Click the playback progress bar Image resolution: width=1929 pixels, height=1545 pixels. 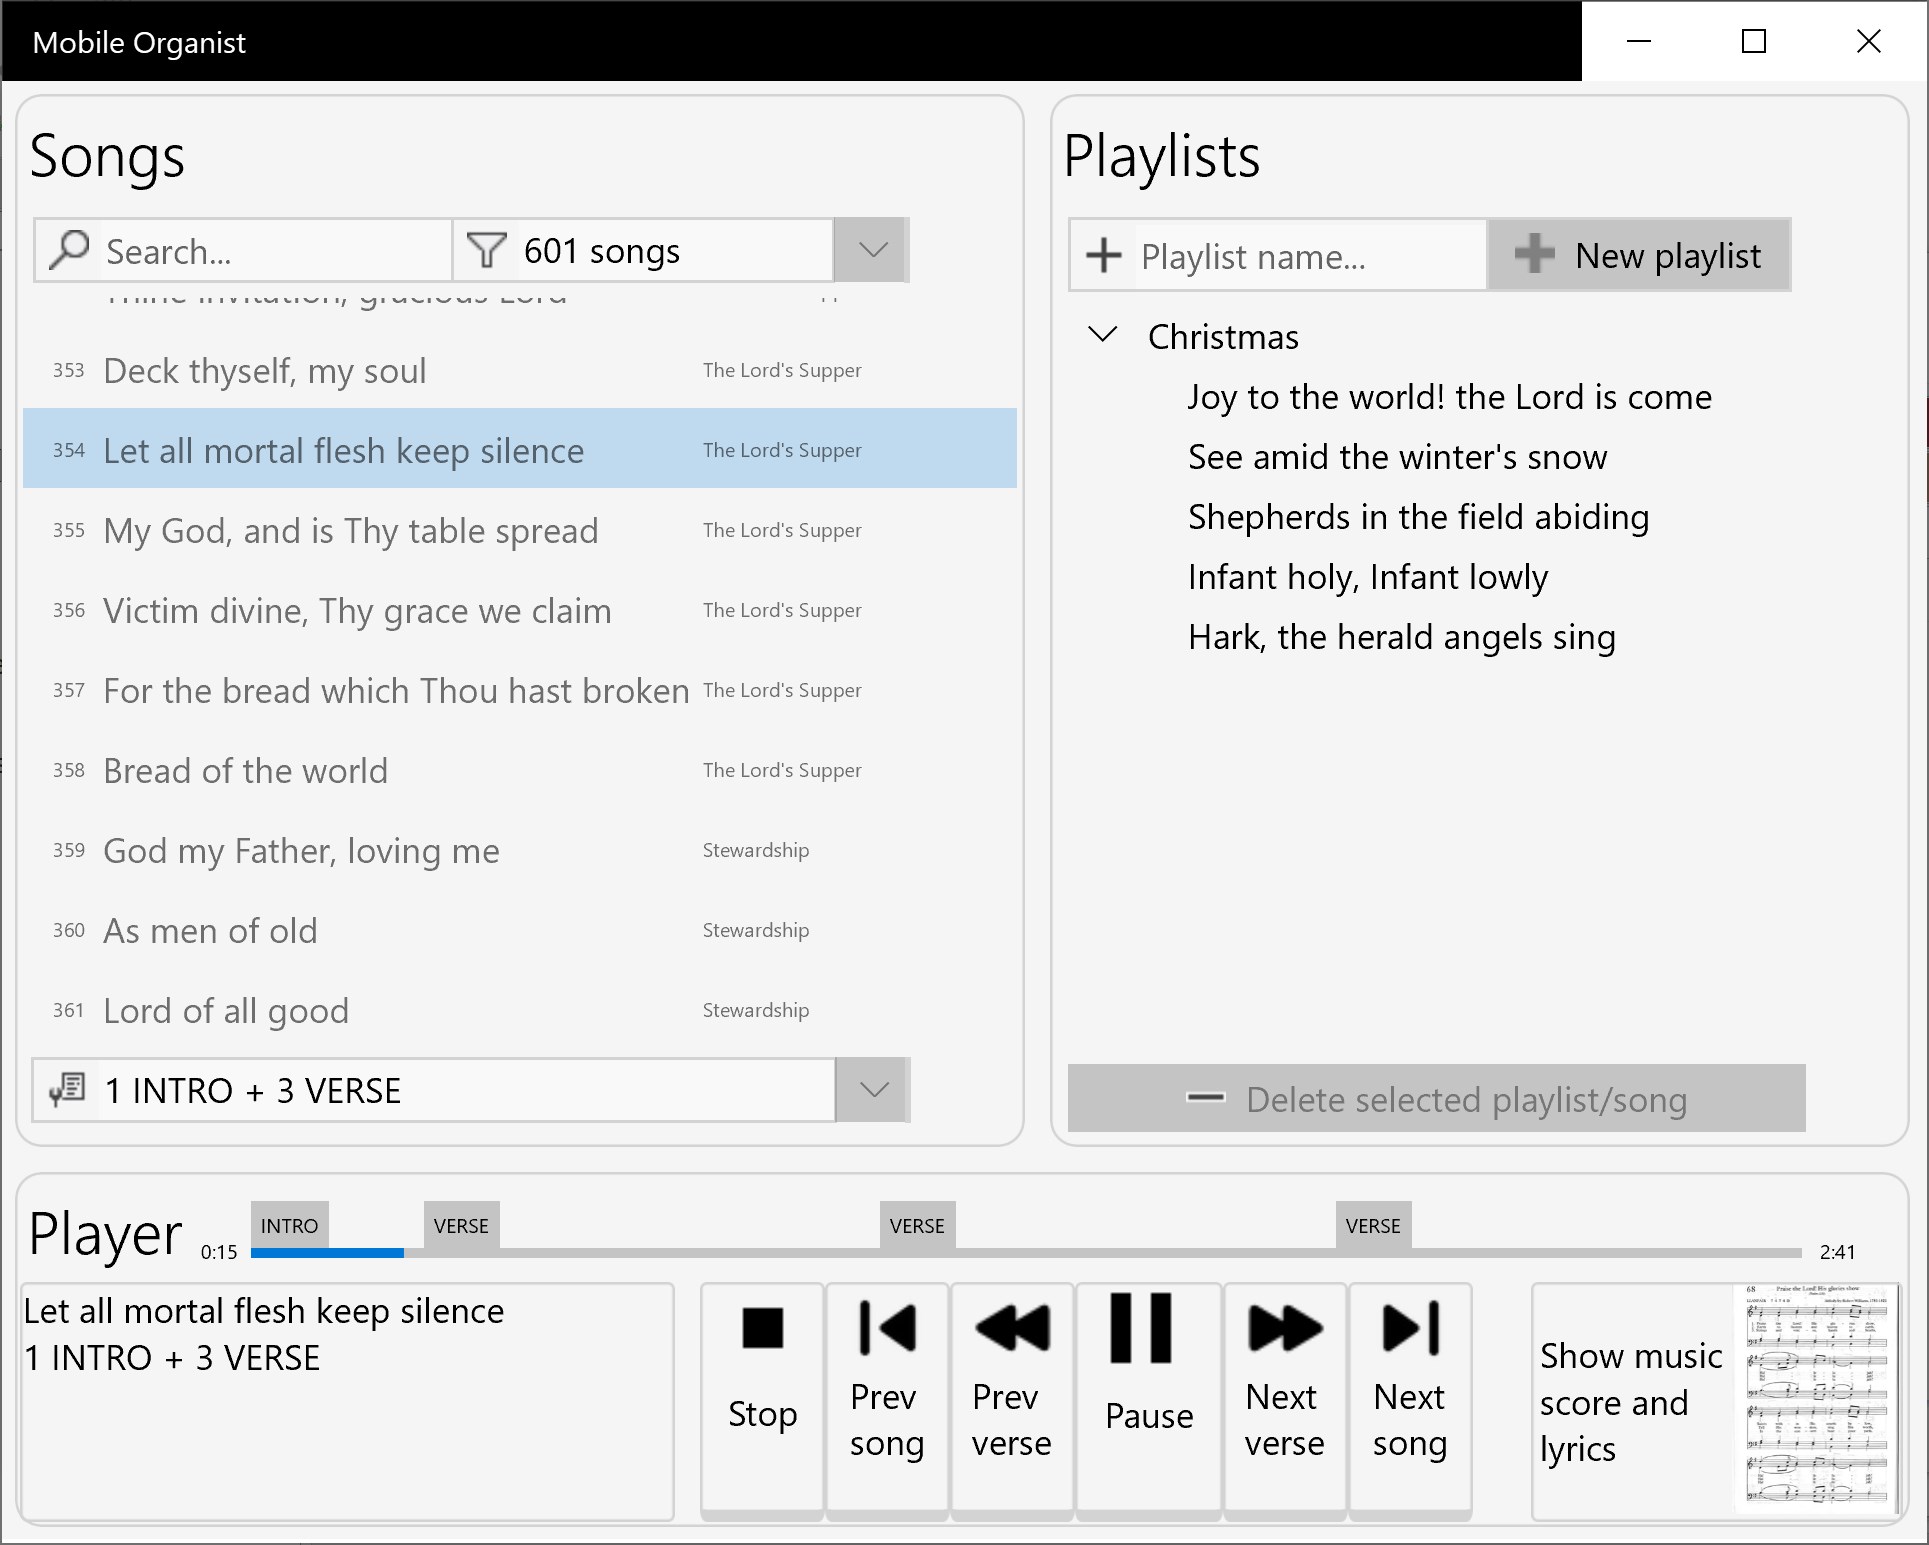point(1026,1253)
